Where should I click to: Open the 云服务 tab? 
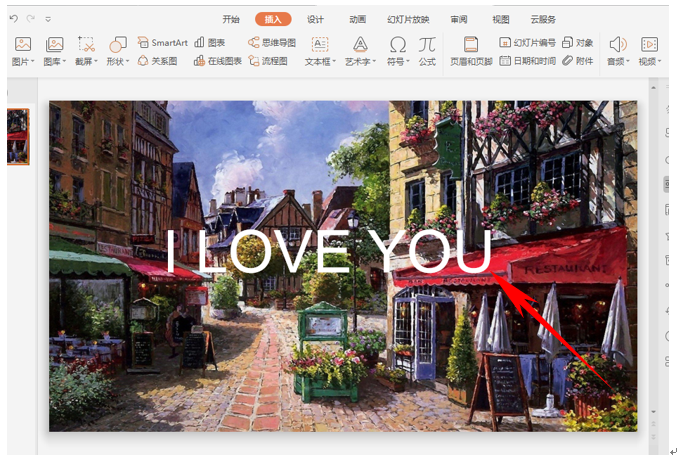pos(543,19)
